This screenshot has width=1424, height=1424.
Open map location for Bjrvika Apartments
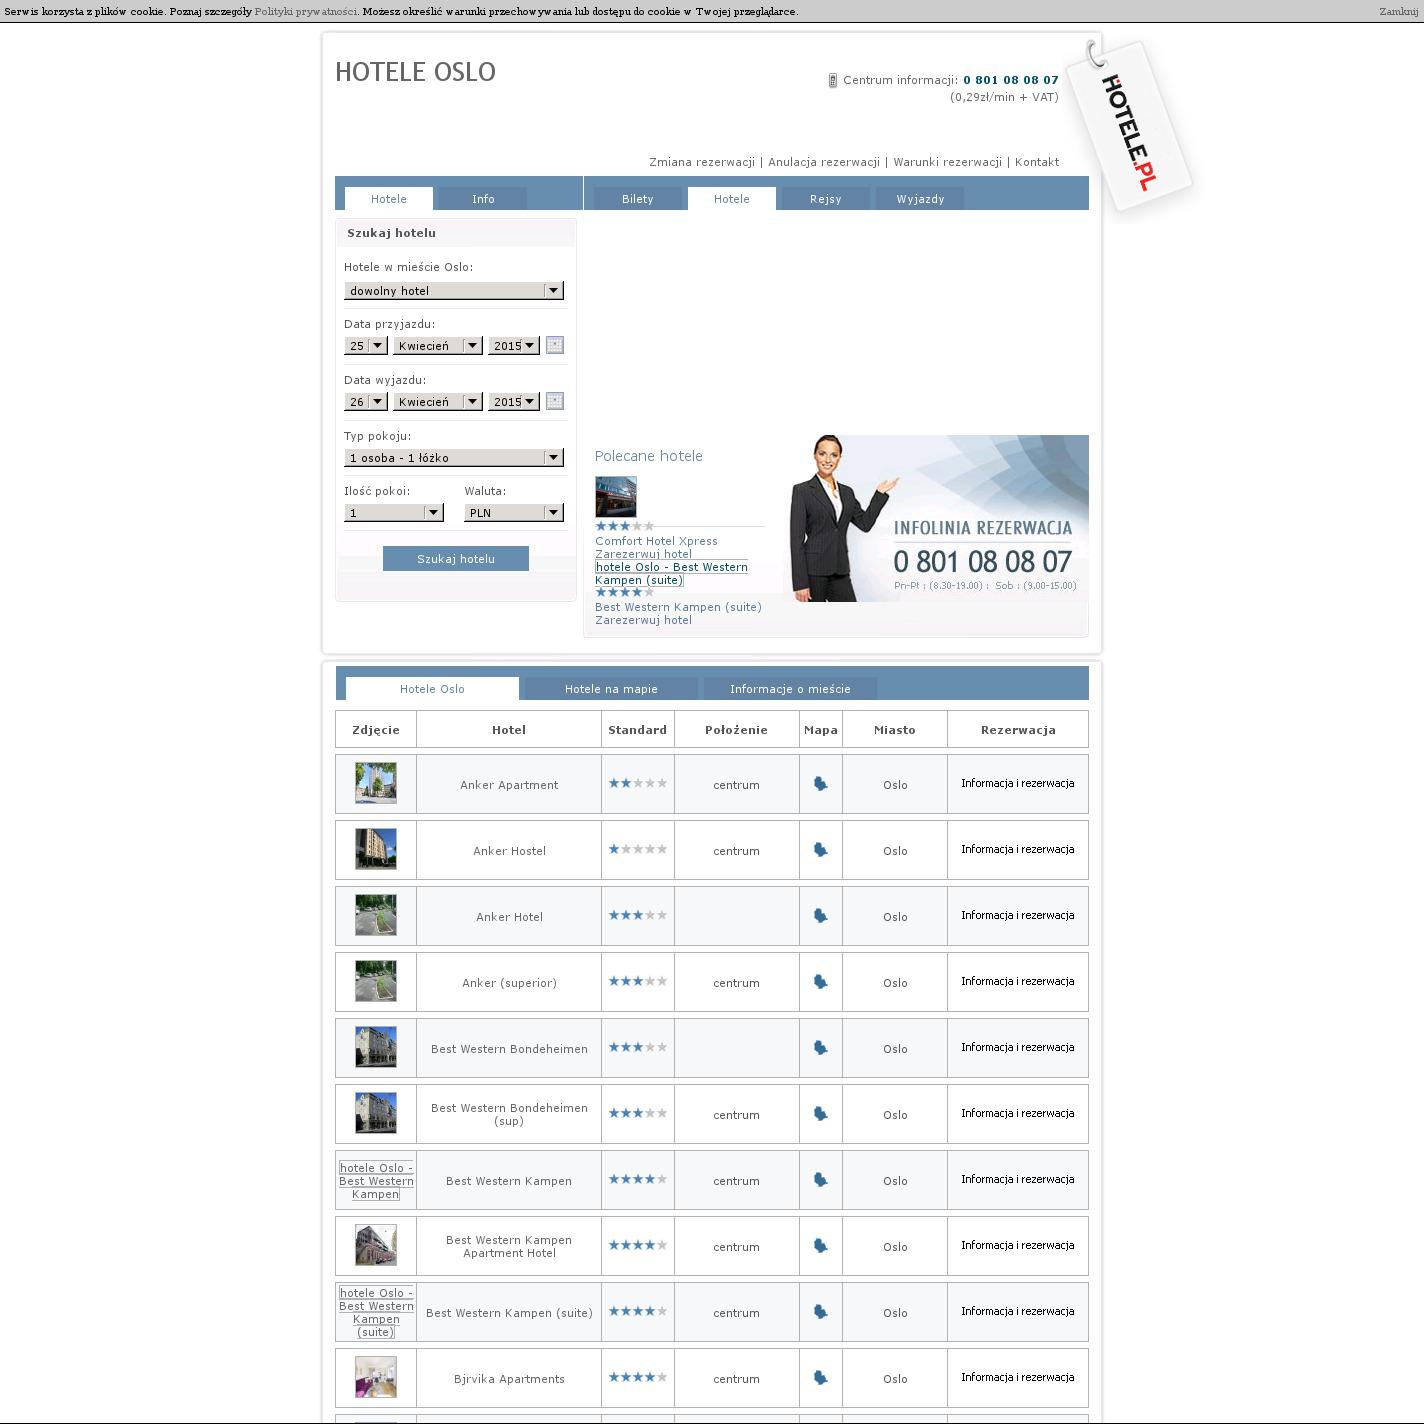tap(820, 1378)
